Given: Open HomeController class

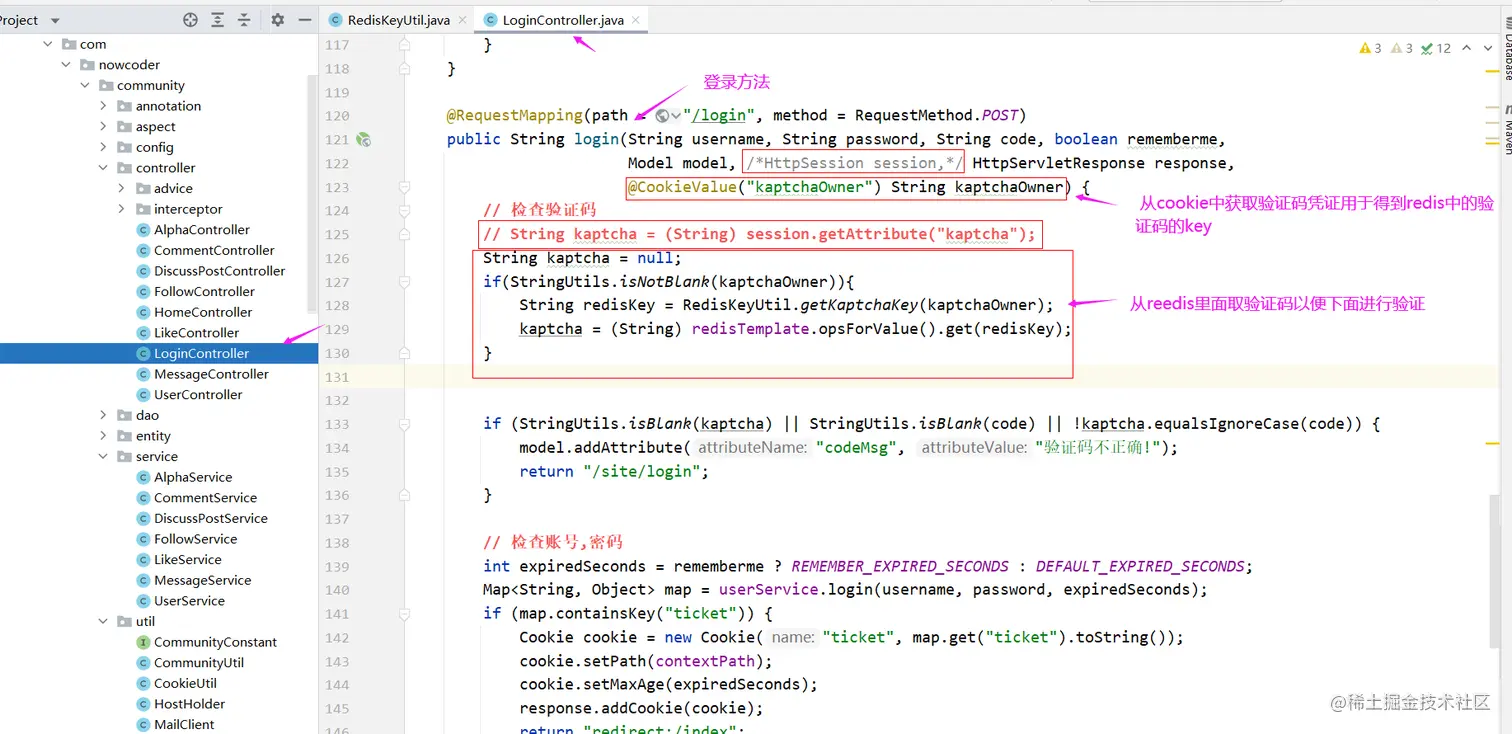Looking at the screenshot, I should pyautogui.click(x=203, y=312).
